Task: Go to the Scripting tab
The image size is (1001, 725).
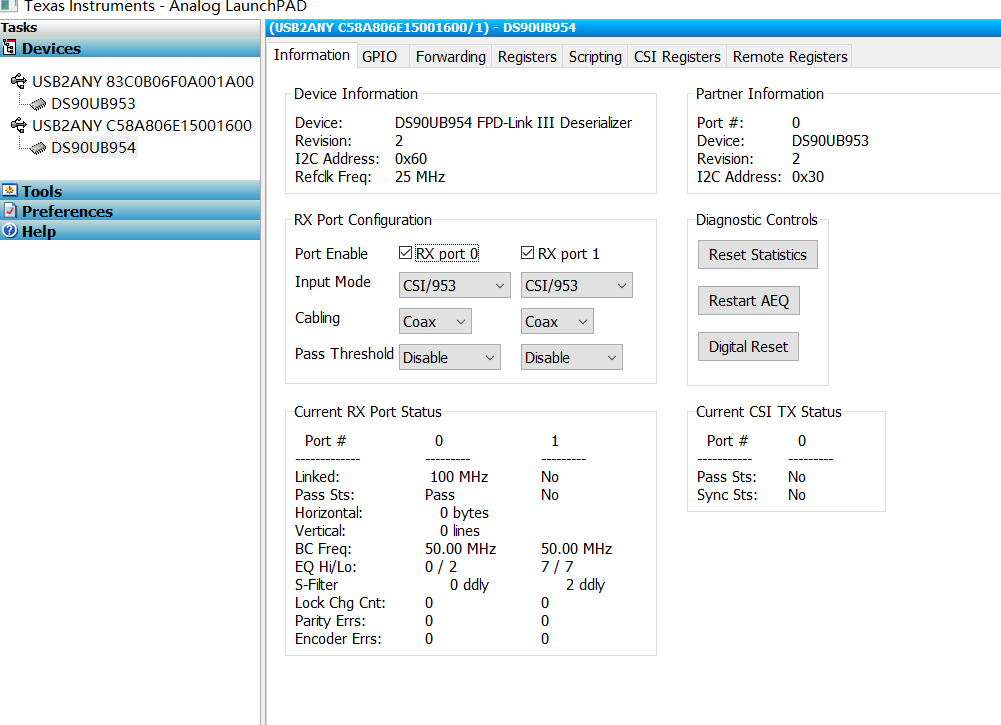Action: [595, 57]
